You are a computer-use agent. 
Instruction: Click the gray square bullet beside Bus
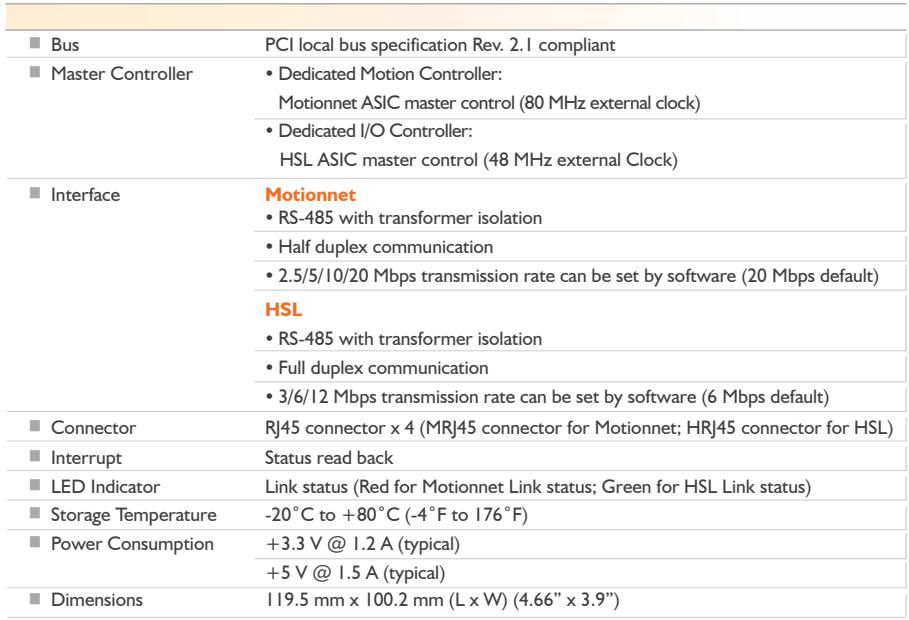point(35,43)
